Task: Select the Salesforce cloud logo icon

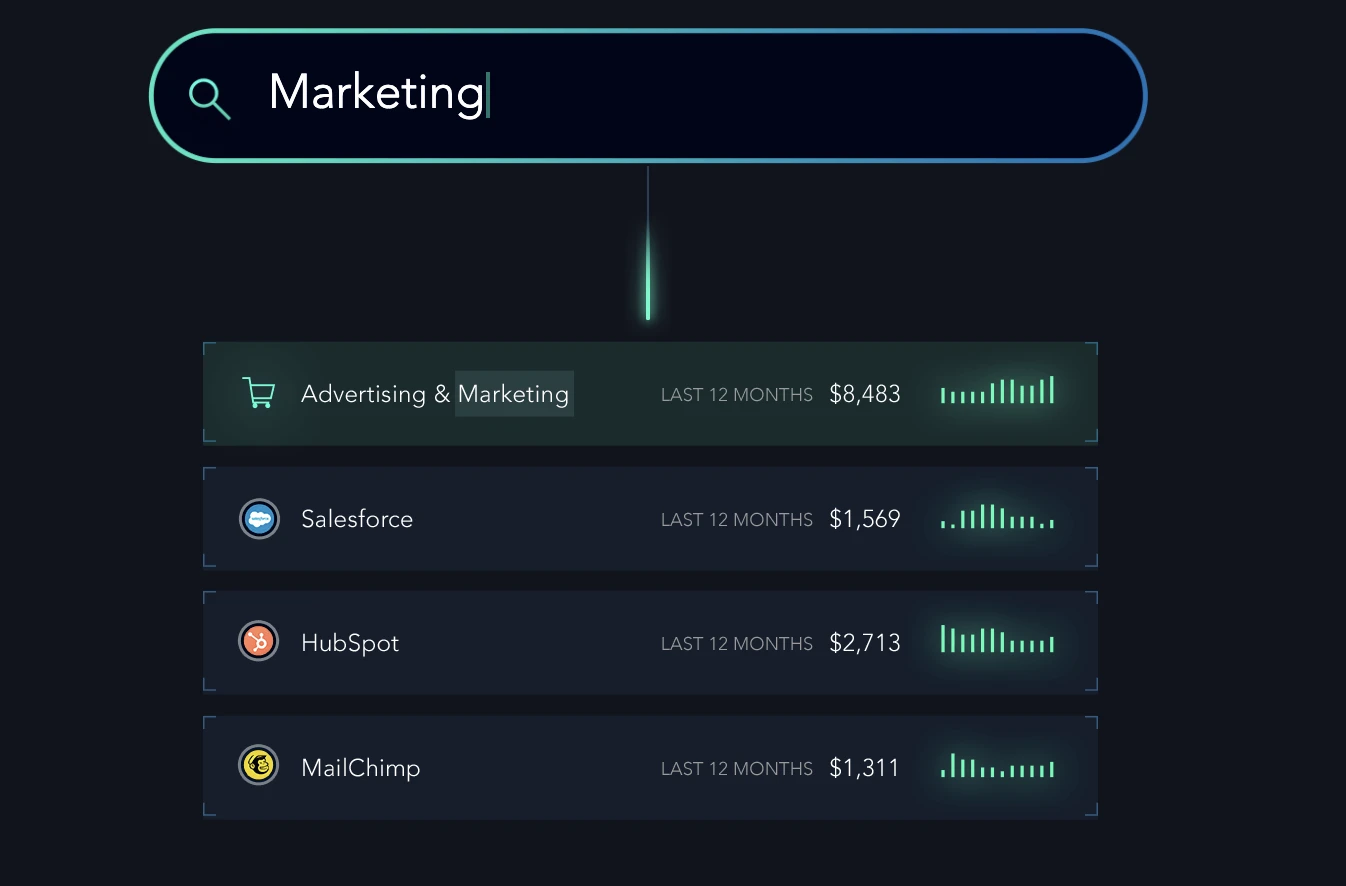Action: pyautogui.click(x=259, y=518)
